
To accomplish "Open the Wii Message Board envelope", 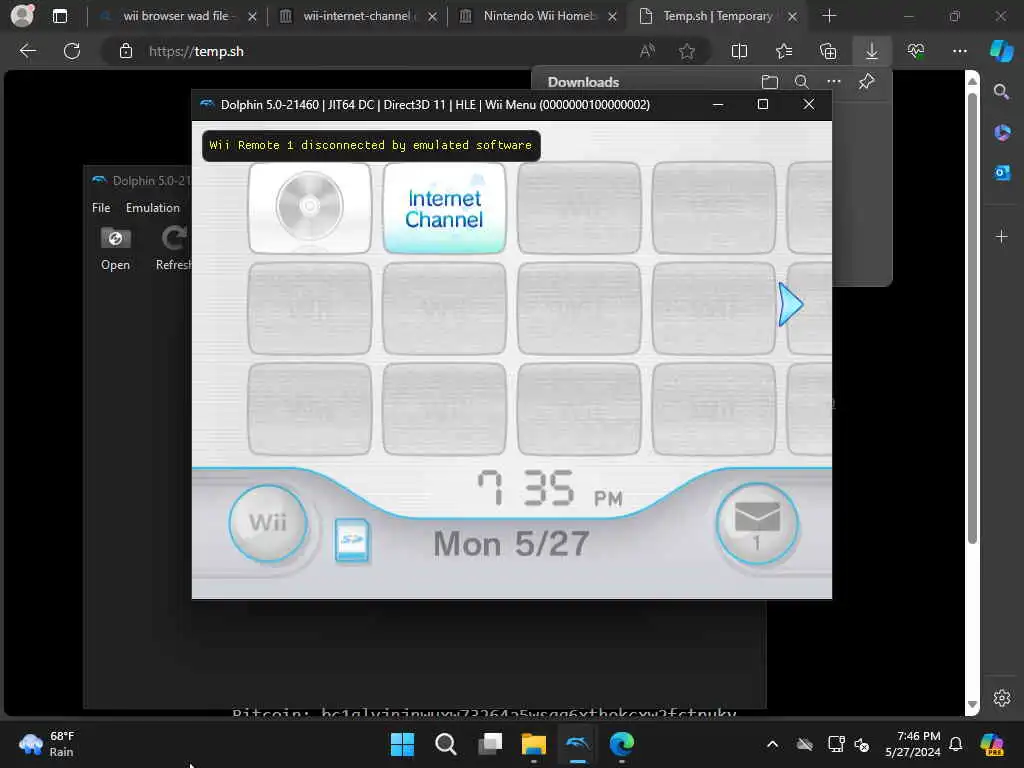I will point(757,524).
